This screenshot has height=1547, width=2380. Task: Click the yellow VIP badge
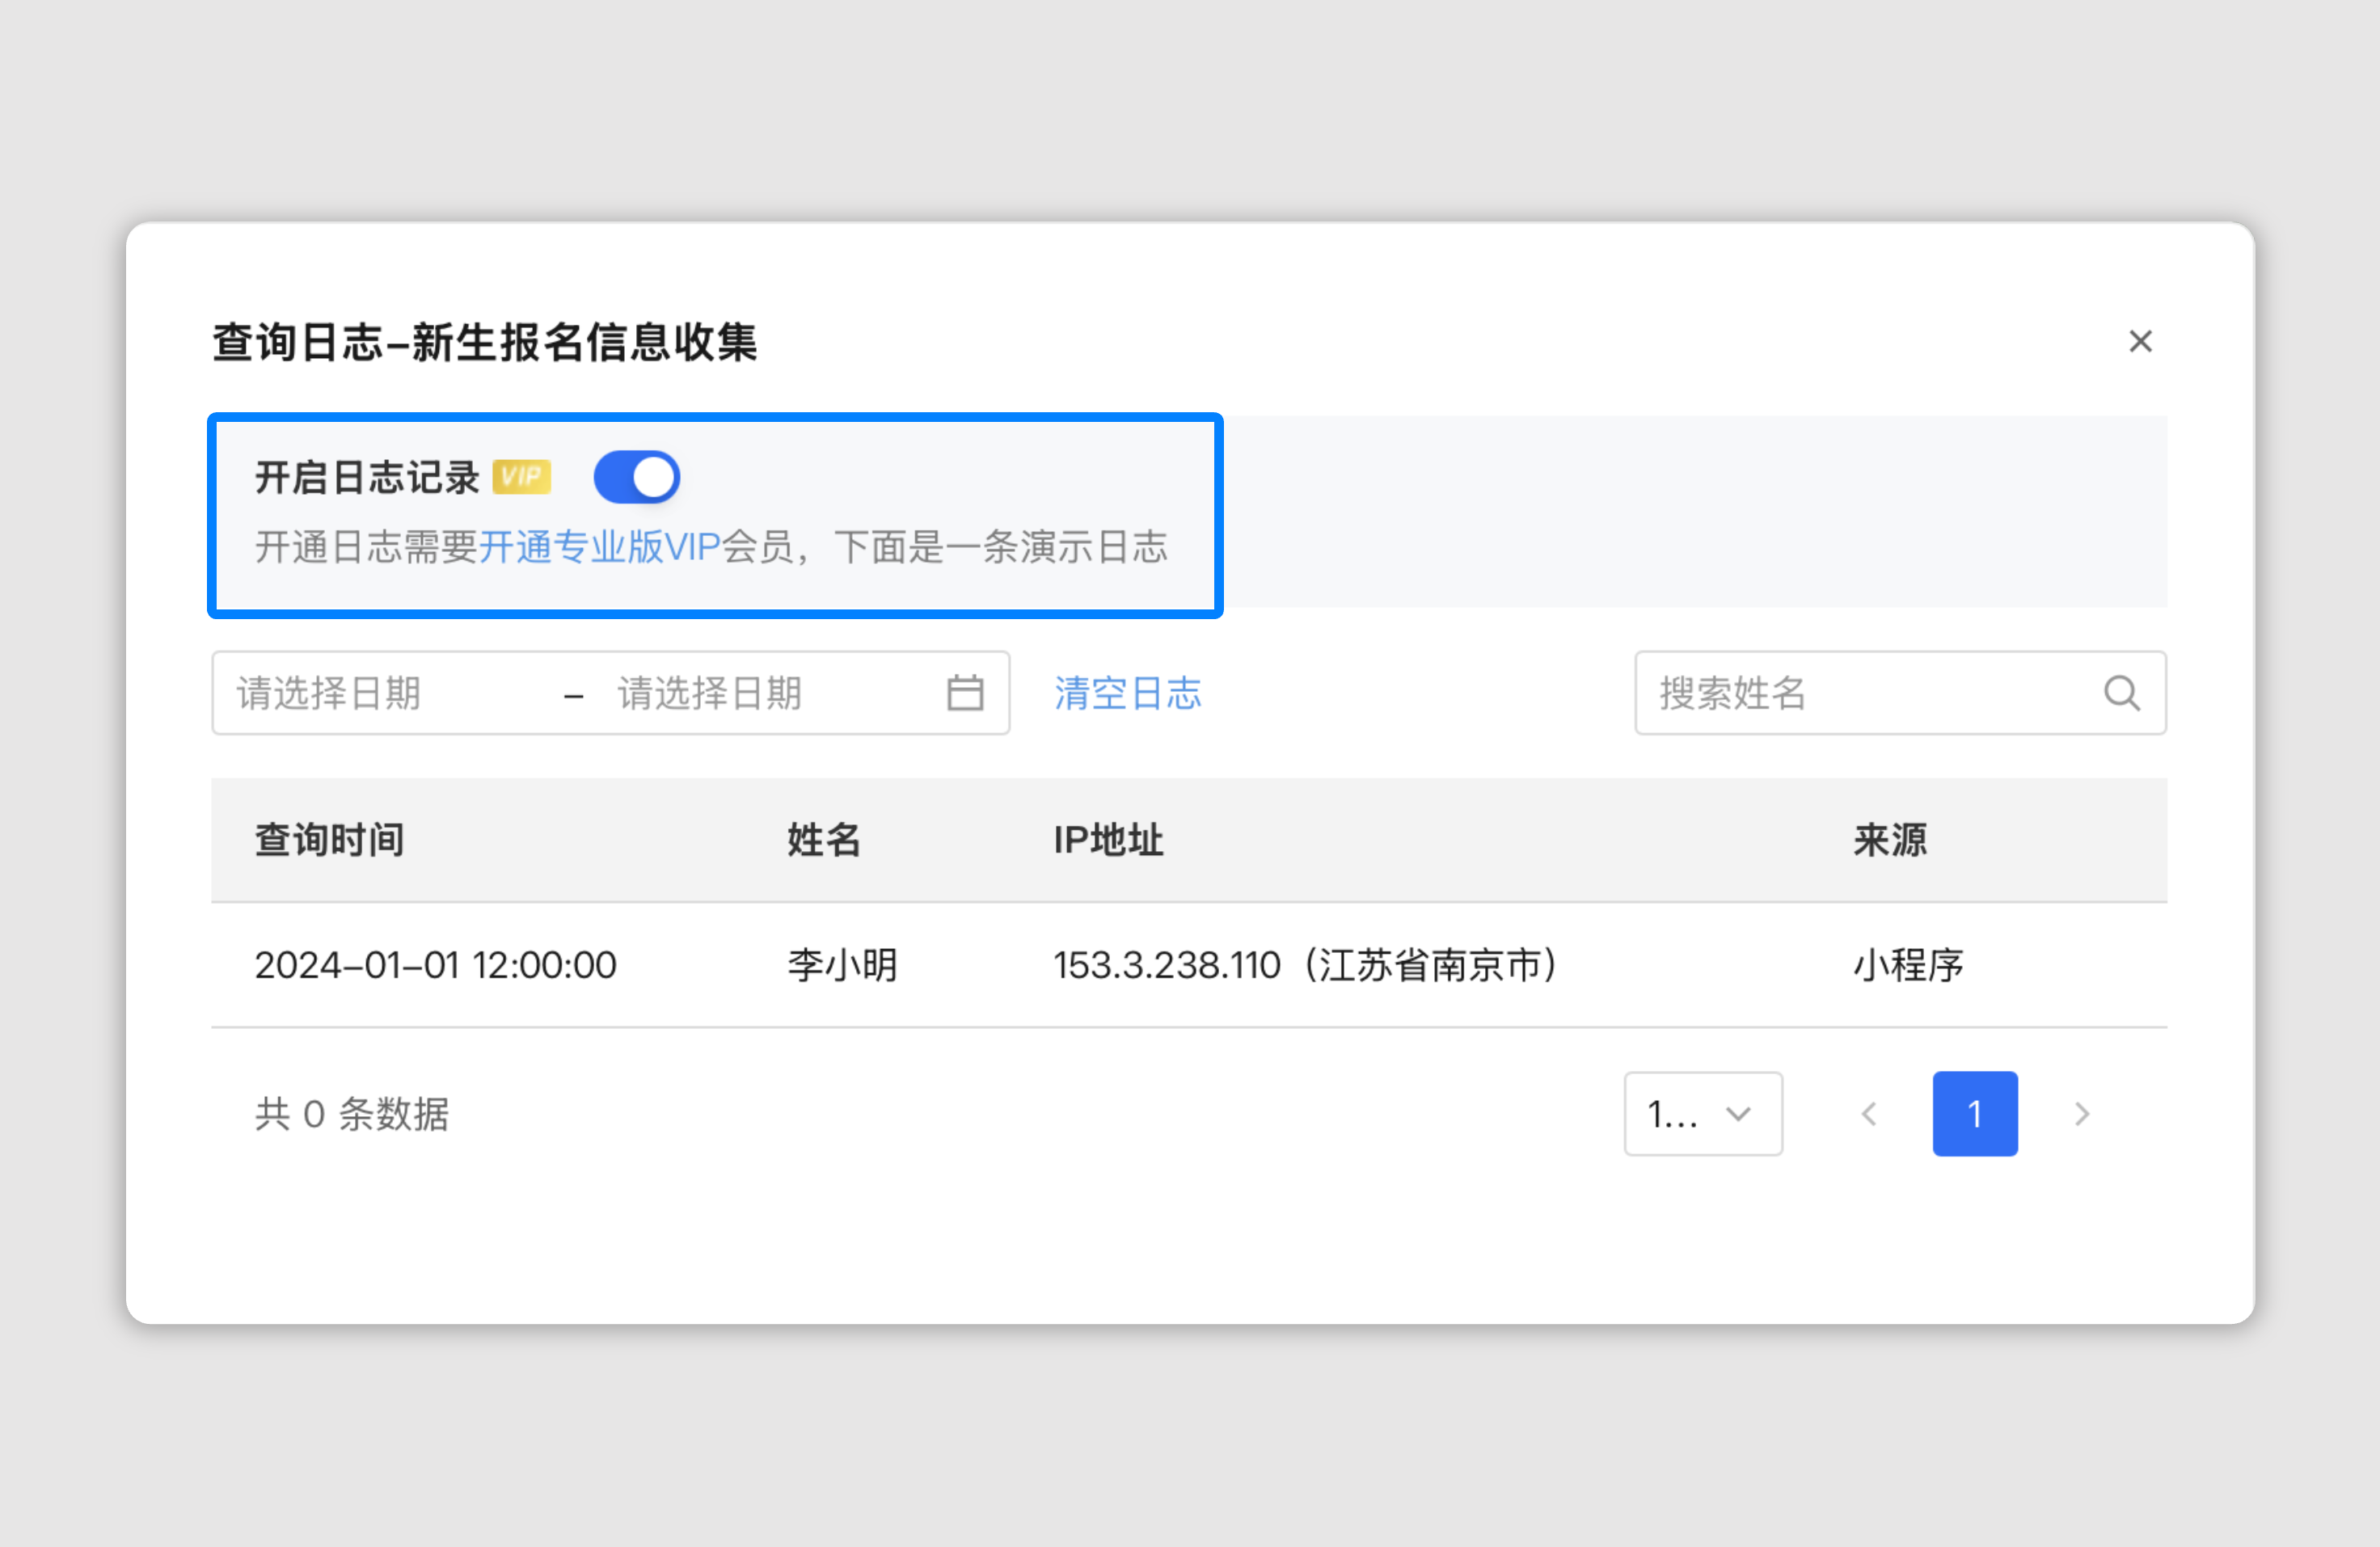[521, 477]
